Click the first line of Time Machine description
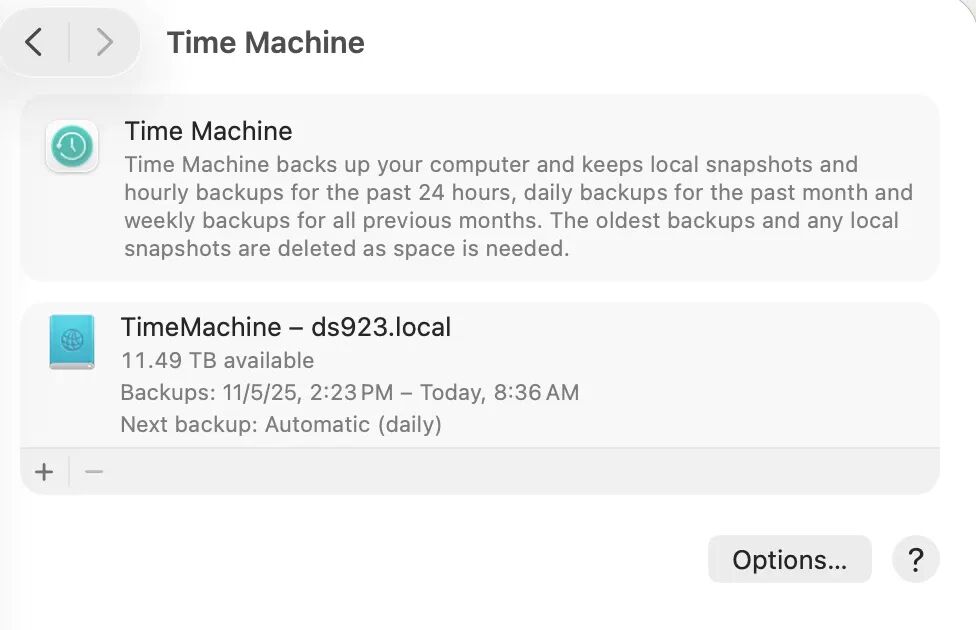Screen dimensions: 976x630 coord(491,164)
